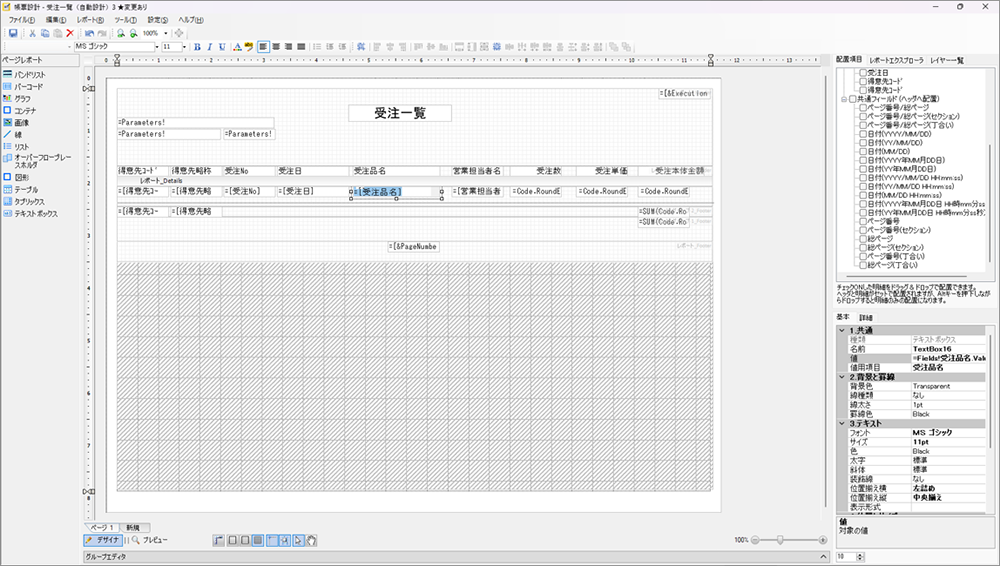Screen dimensions: 1000x566
Task: Switch to 詳細 properties tab
Action: tap(865, 317)
